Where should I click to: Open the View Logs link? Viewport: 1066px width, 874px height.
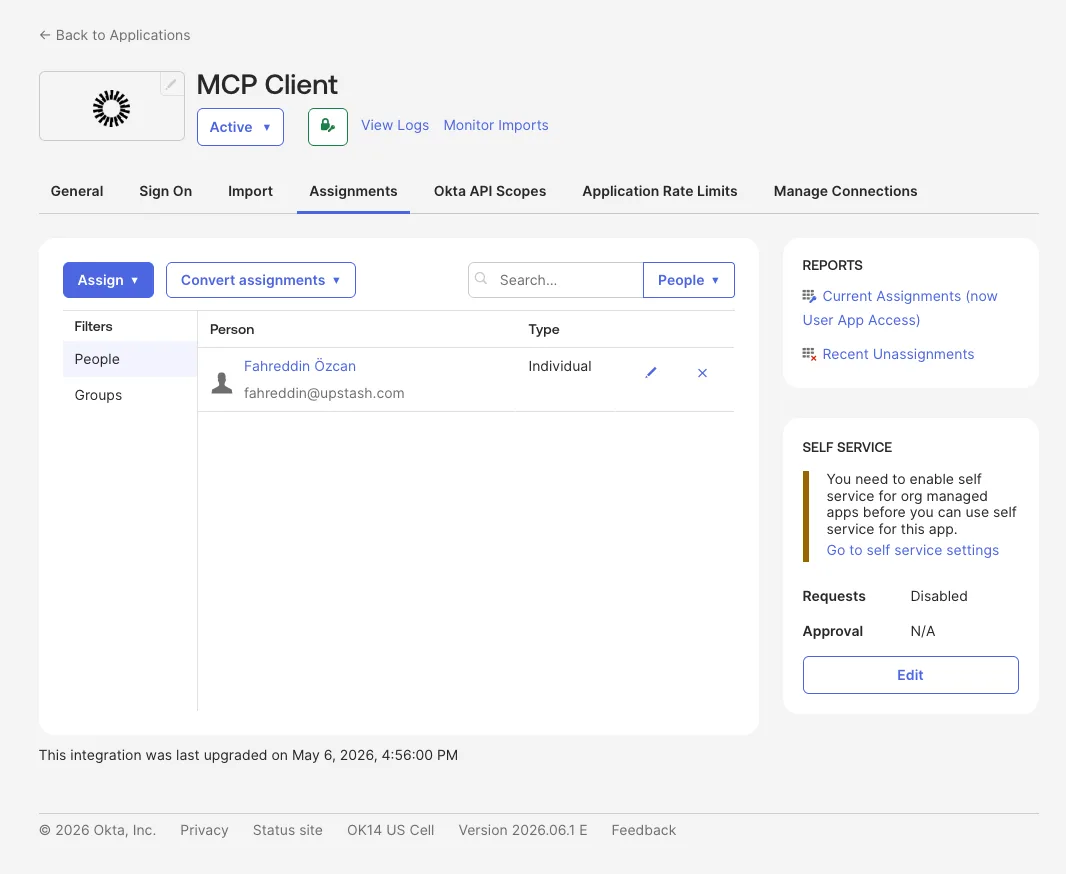[394, 125]
